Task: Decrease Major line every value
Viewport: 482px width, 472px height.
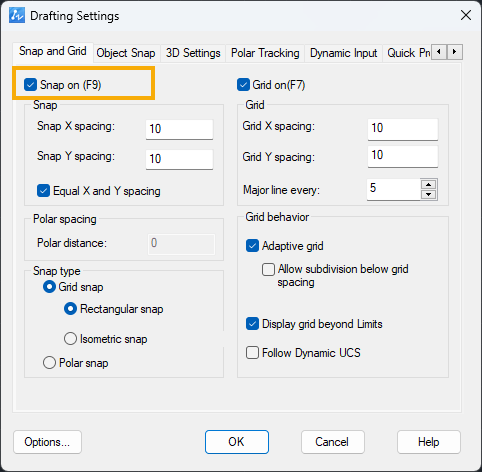Action: tap(429, 195)
